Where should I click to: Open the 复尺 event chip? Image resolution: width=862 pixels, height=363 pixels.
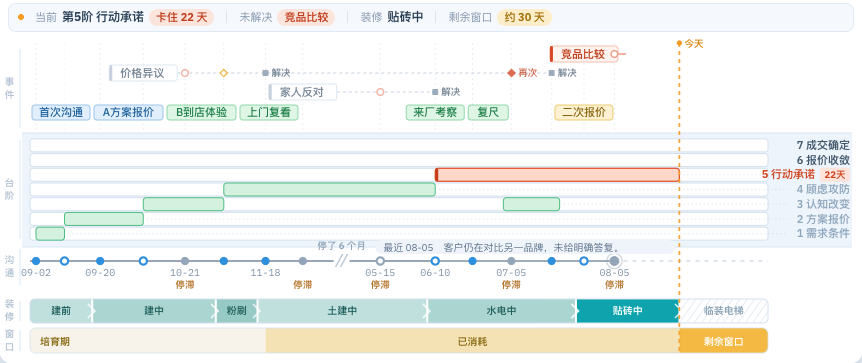488,112
